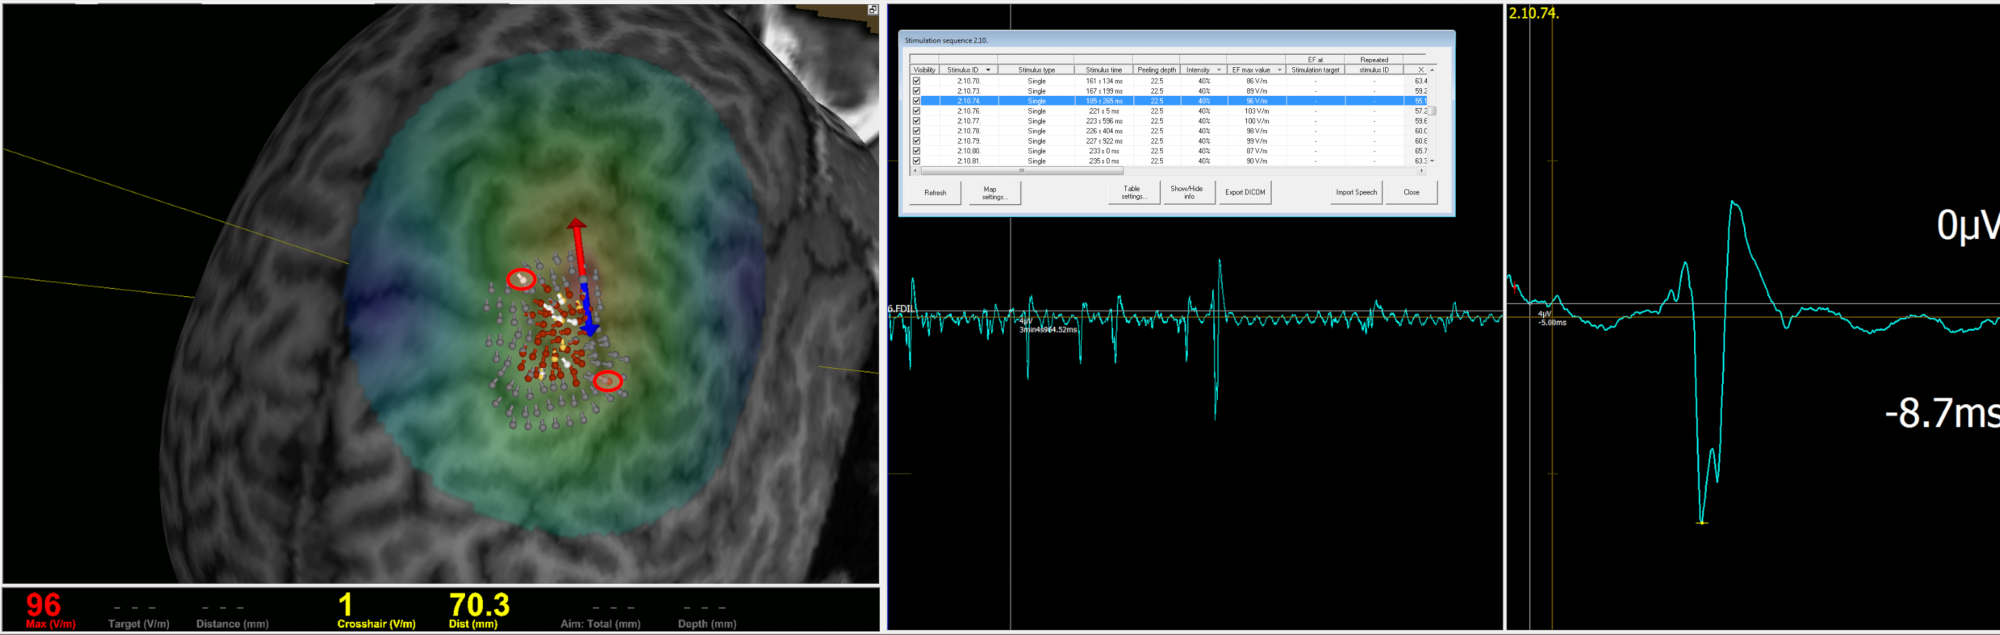Select the lower red-circled stimulation marker
The image size is (2000, 635).
pyautogui.click(x=608, y=381)
